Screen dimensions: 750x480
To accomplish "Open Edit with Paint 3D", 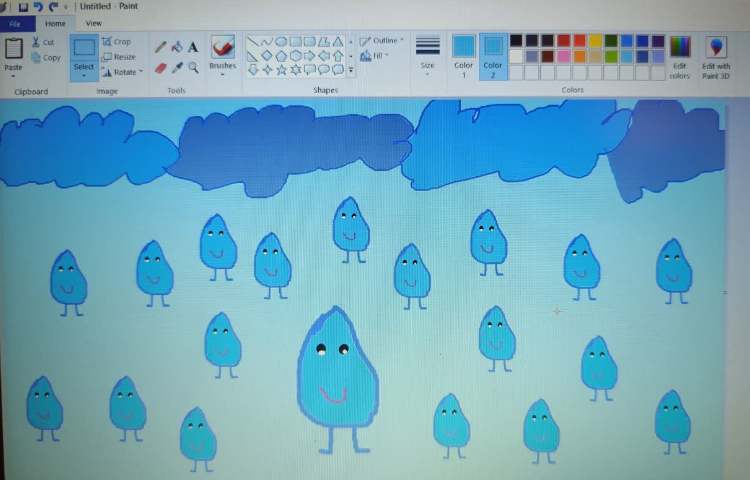I will point(716,57).
